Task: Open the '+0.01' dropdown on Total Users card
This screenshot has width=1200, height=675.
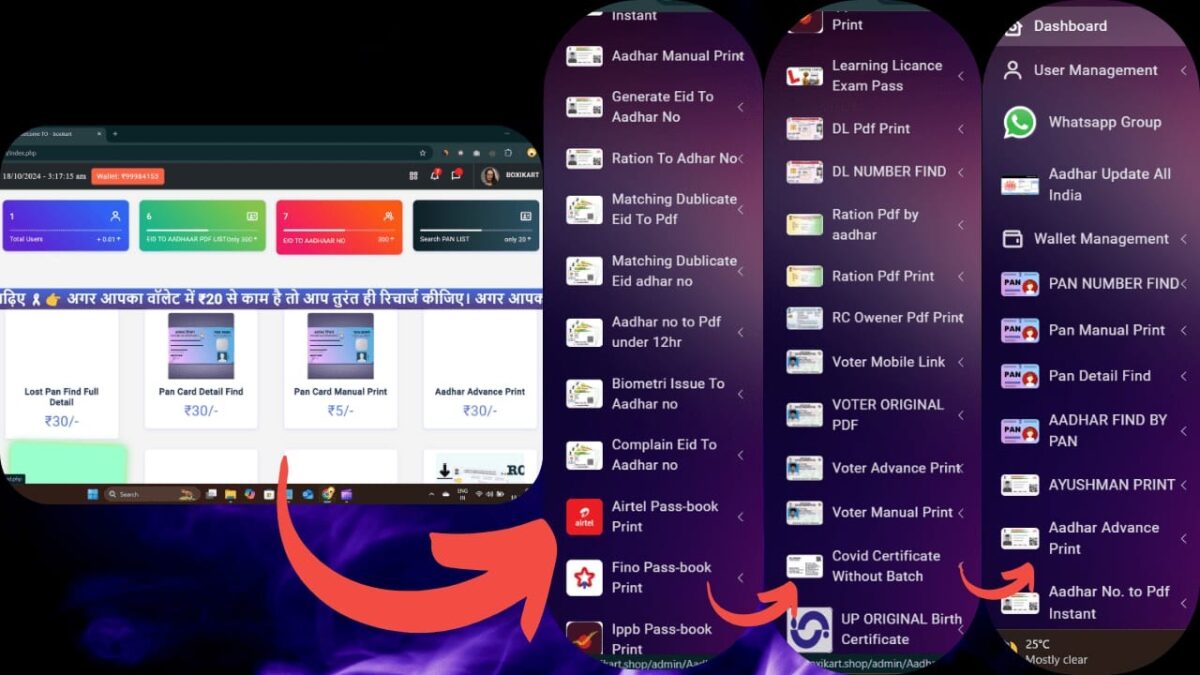Action: 109,239
